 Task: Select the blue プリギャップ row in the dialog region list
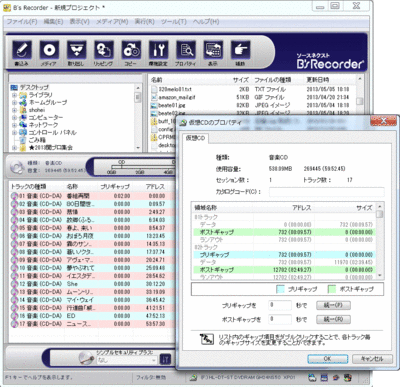(x=283, y=255)
